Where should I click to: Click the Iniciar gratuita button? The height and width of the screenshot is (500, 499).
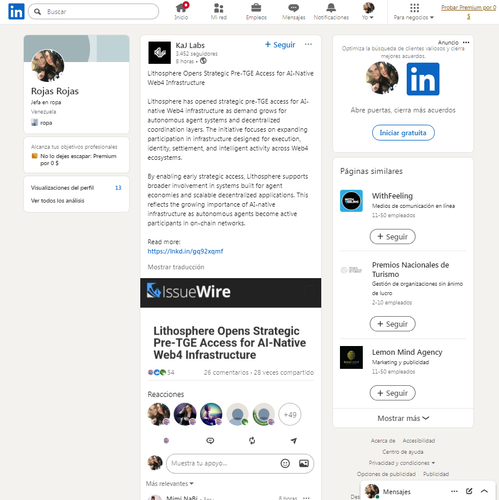point(403,133)
